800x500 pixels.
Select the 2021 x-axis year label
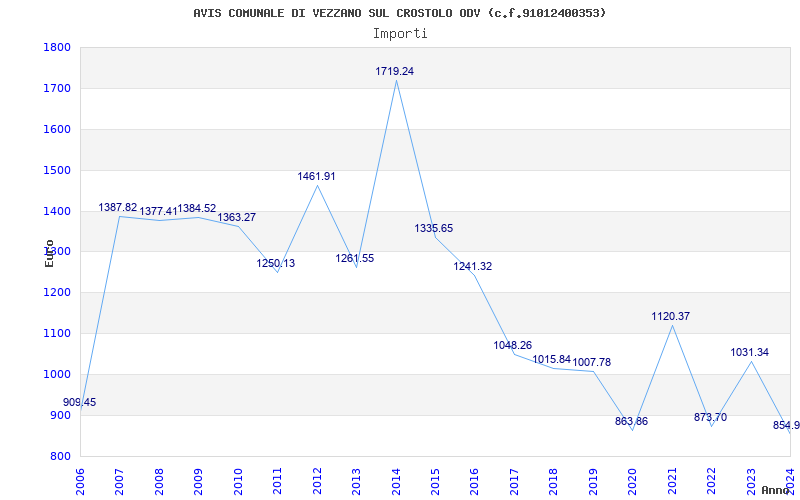672,482
